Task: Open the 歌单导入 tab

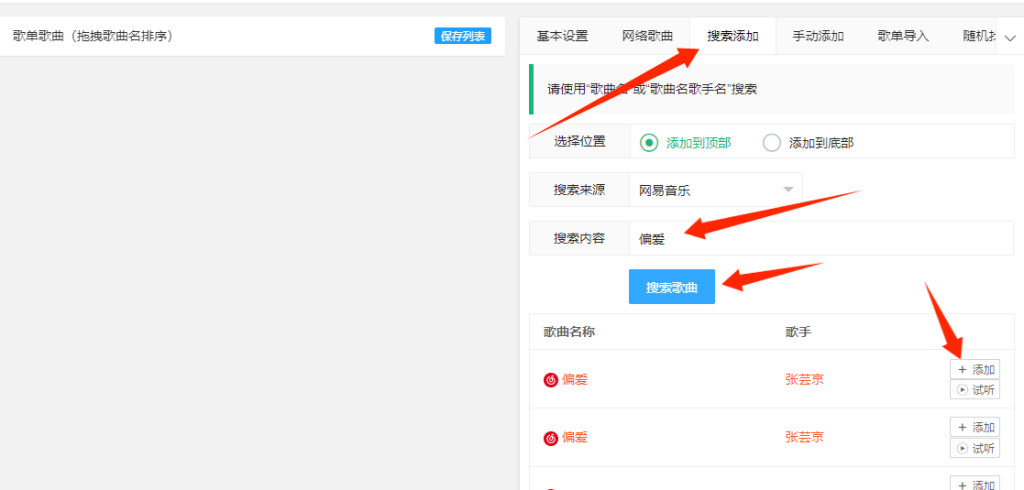Action: tap(903, 36)
